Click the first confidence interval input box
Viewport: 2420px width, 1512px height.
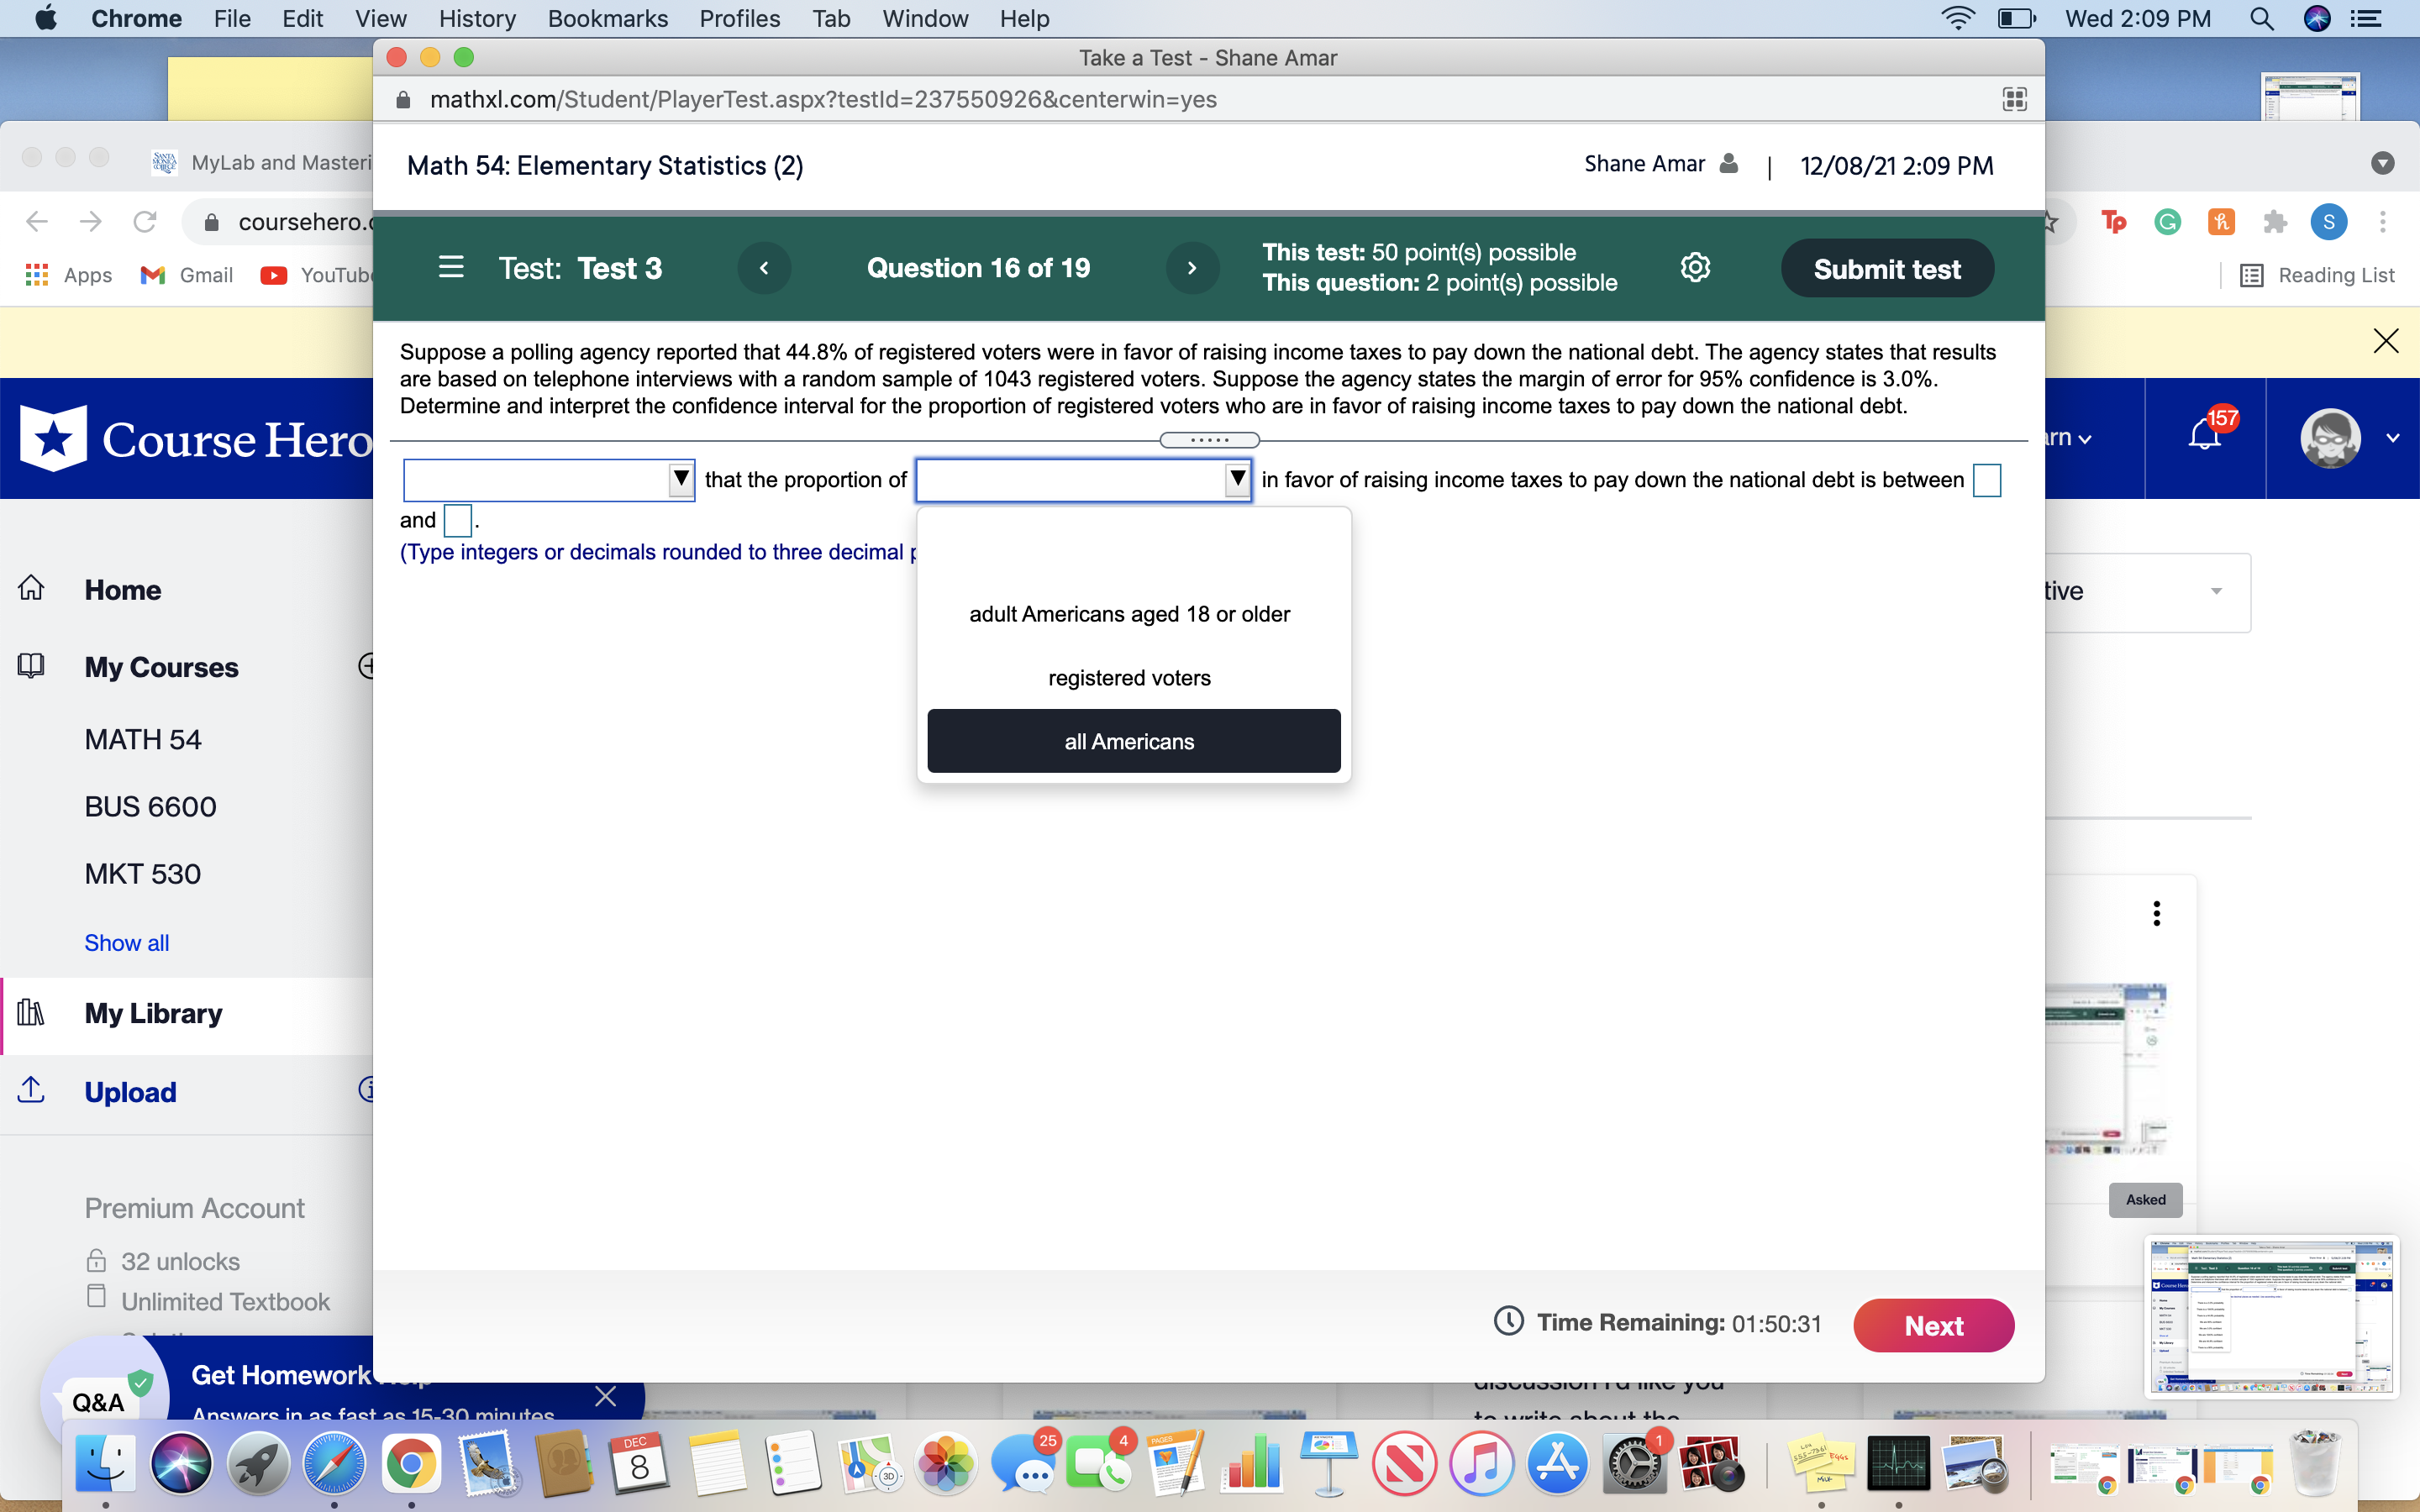click(1986, 480)
